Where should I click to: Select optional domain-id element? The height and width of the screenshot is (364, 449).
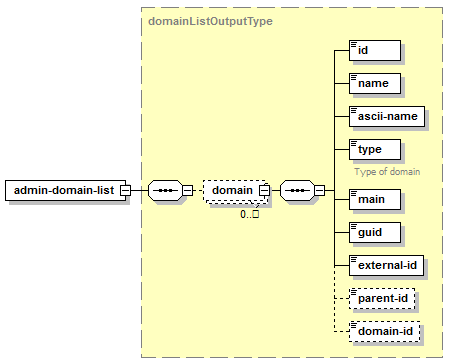pos(384,331)
